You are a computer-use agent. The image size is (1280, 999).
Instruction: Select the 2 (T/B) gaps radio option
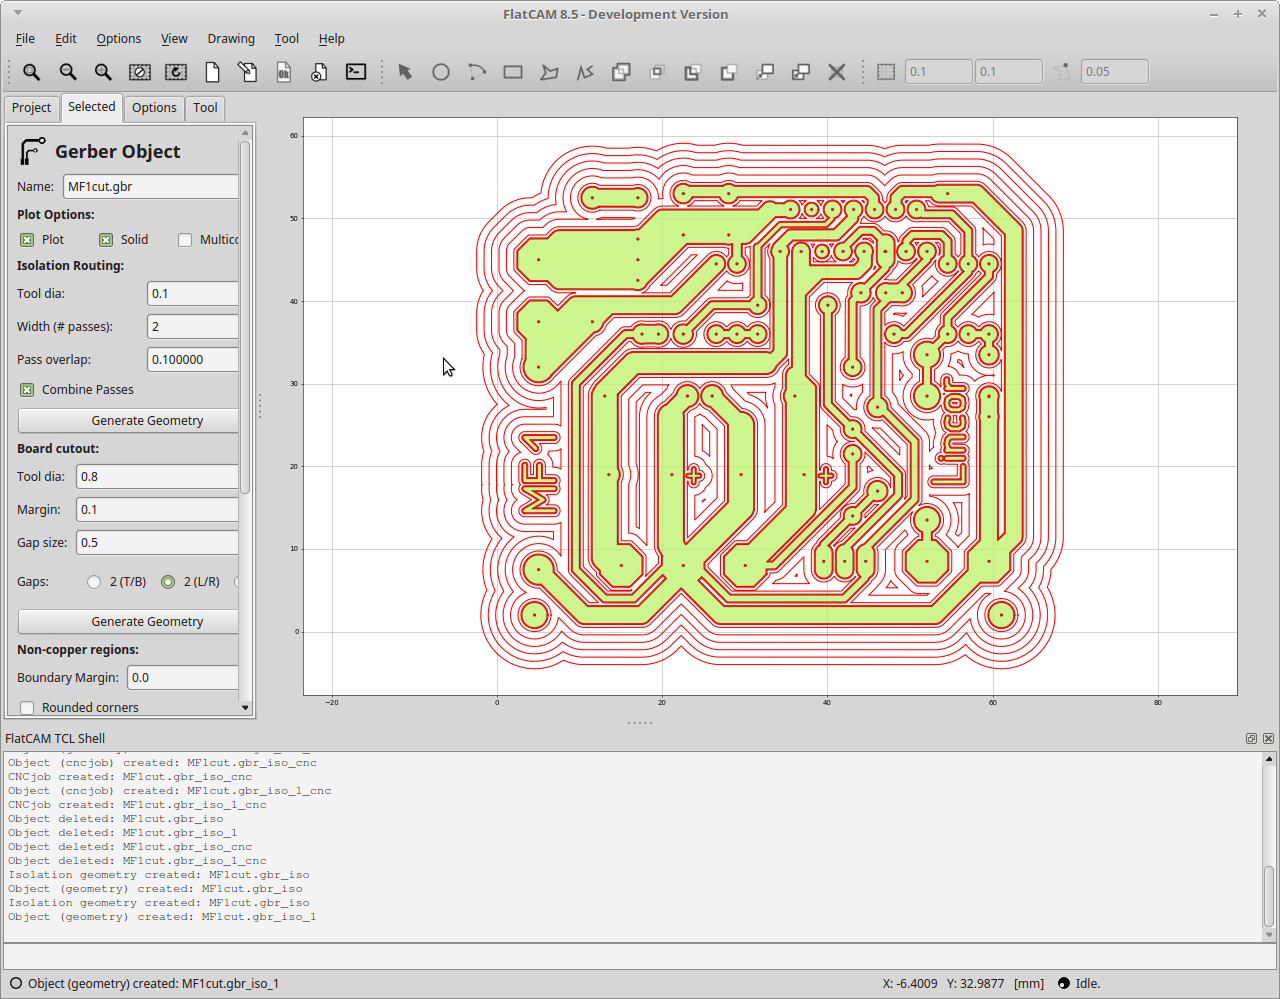(x=94, y=582)
